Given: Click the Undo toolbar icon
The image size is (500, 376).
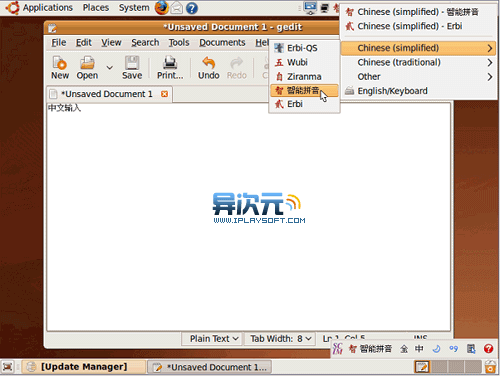Looking at the screenshot, I should 209,68.
